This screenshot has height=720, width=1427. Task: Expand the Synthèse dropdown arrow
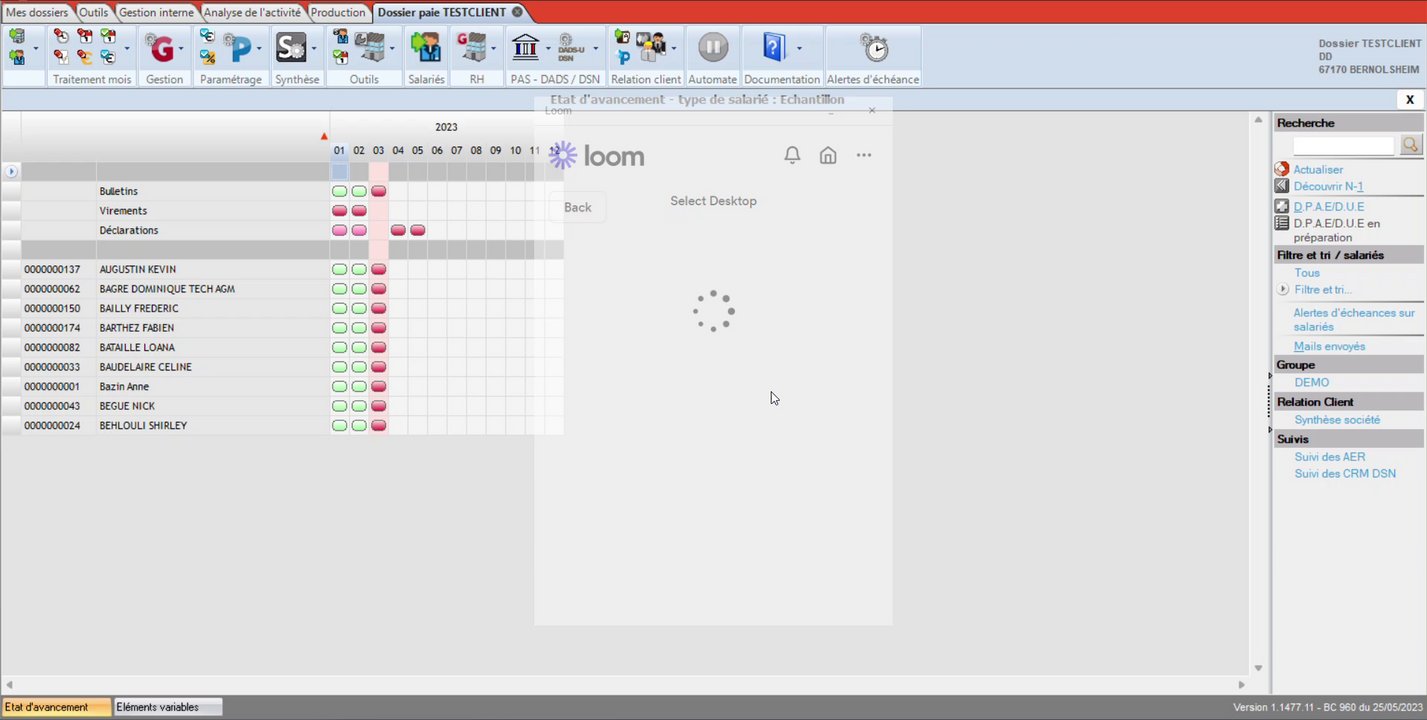point(313,48)
